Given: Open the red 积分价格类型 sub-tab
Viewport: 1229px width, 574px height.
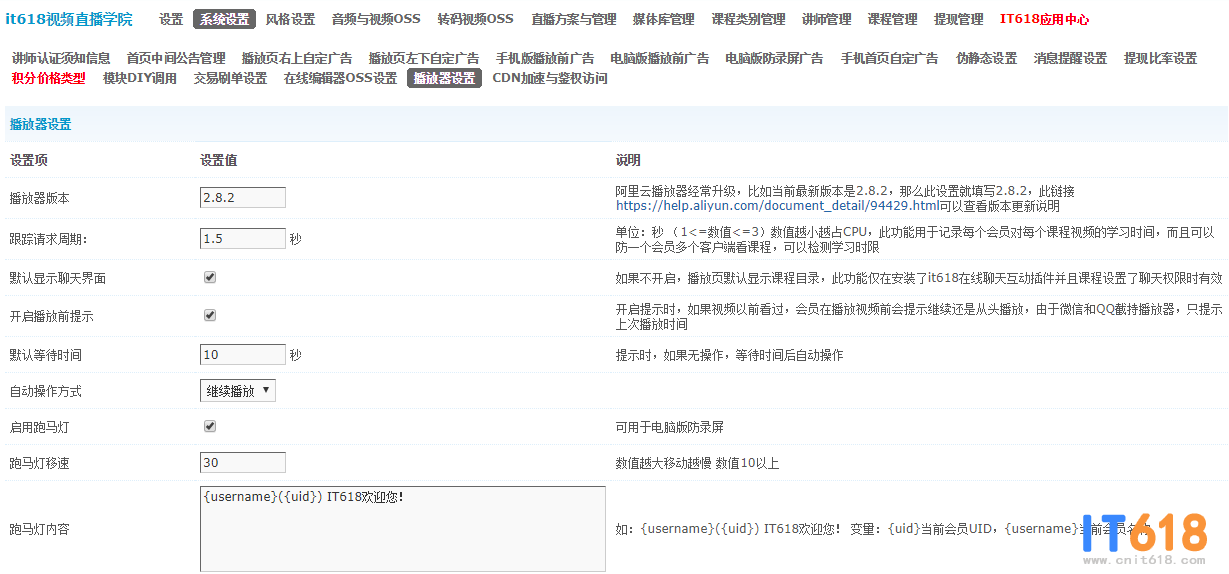Looking at the screenshot, I should pos(49,78).
